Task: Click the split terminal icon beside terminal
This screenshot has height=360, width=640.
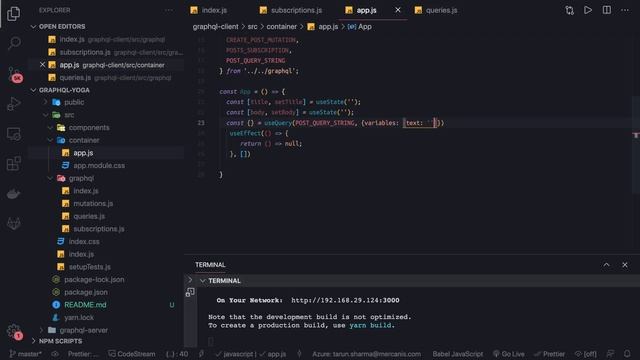Action: click(x=190, y=292)
